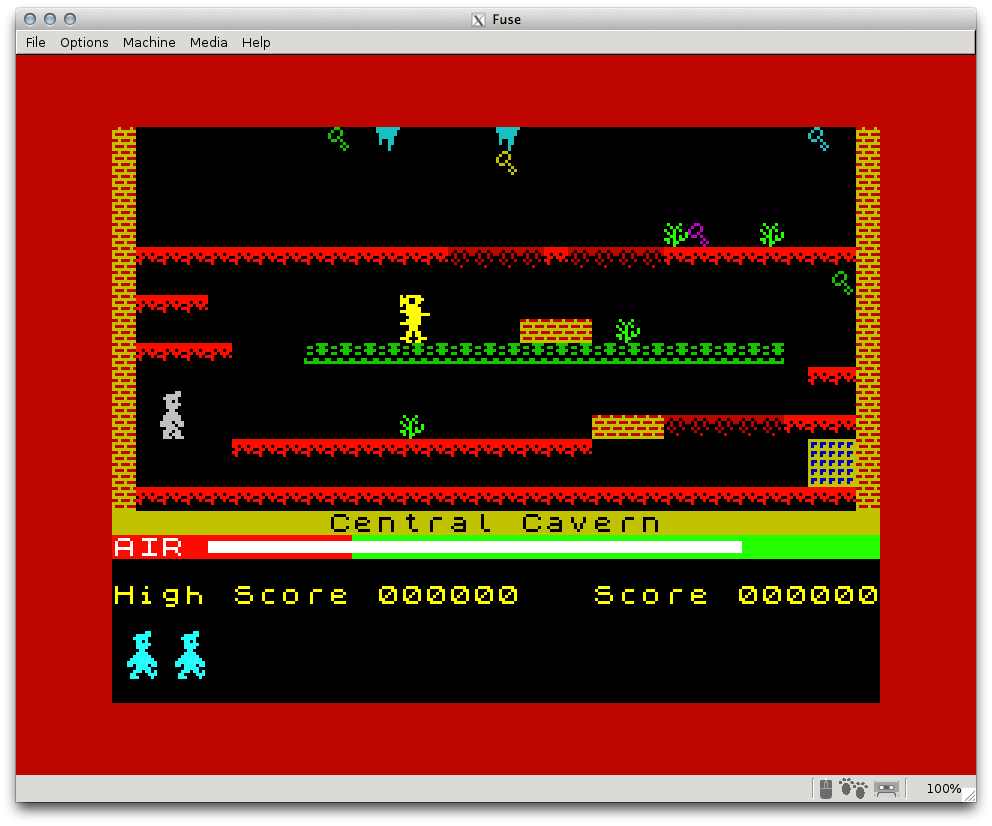Click the cassette tape status icon
992x826 pixels.
point(886,789)
